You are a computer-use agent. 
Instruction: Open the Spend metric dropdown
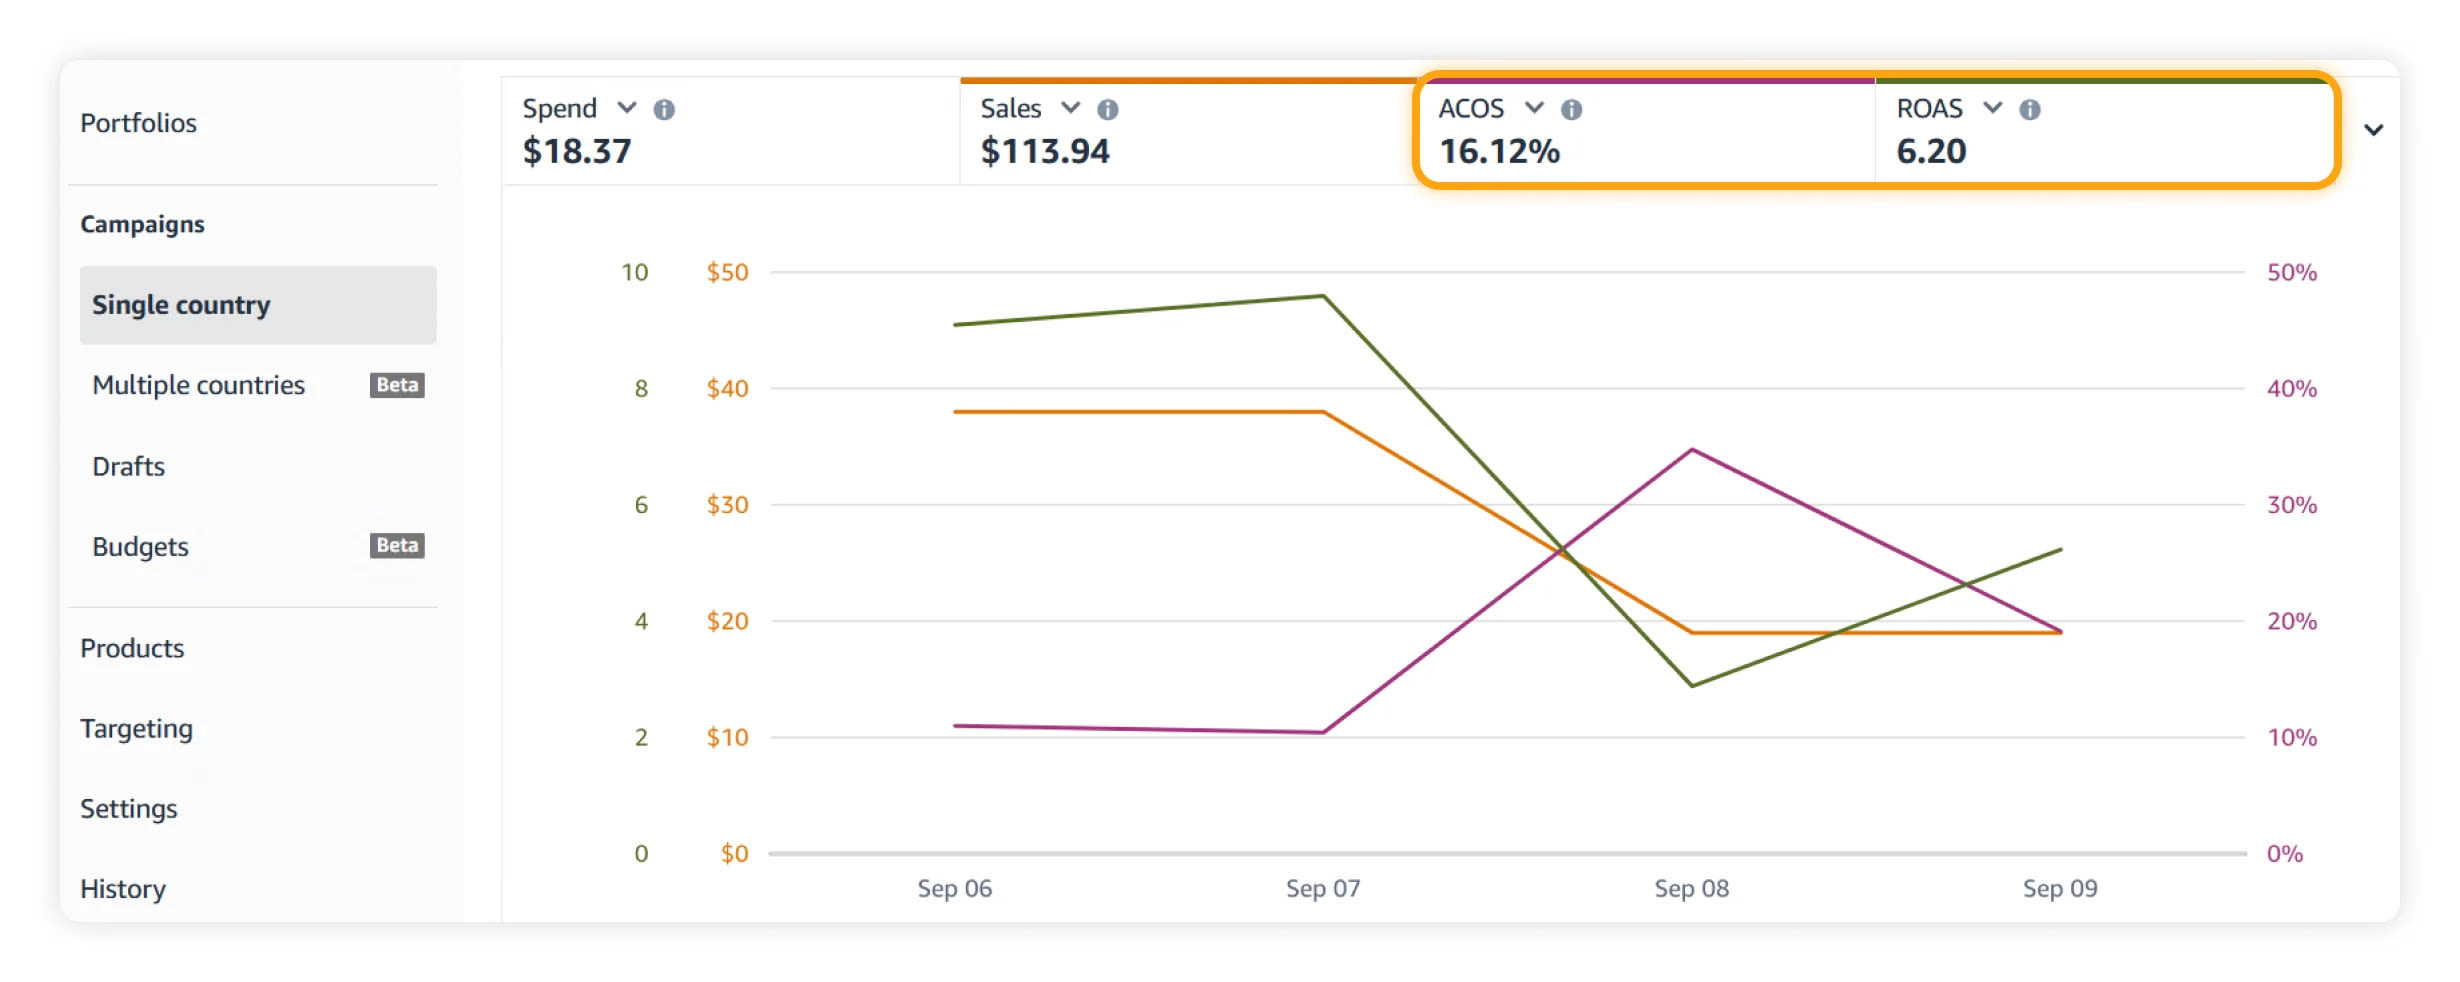[627, 108]
